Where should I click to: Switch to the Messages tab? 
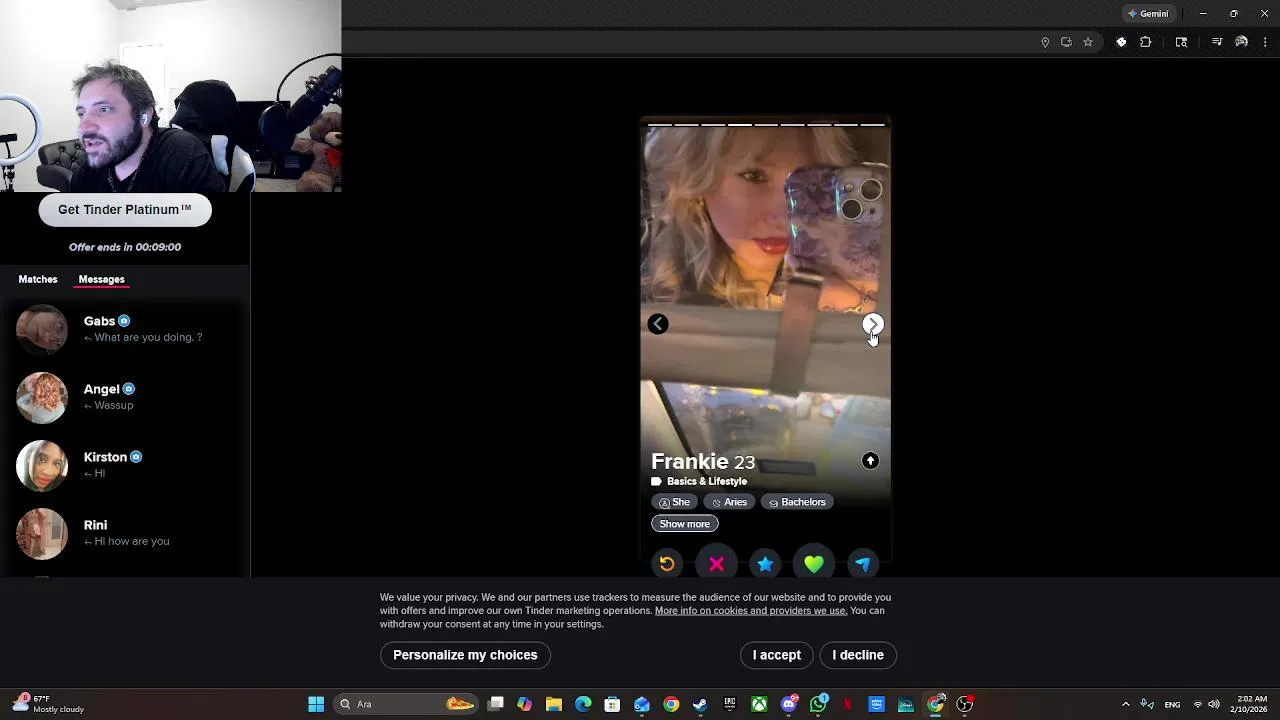pyautogui.click(x=101, y=279)
